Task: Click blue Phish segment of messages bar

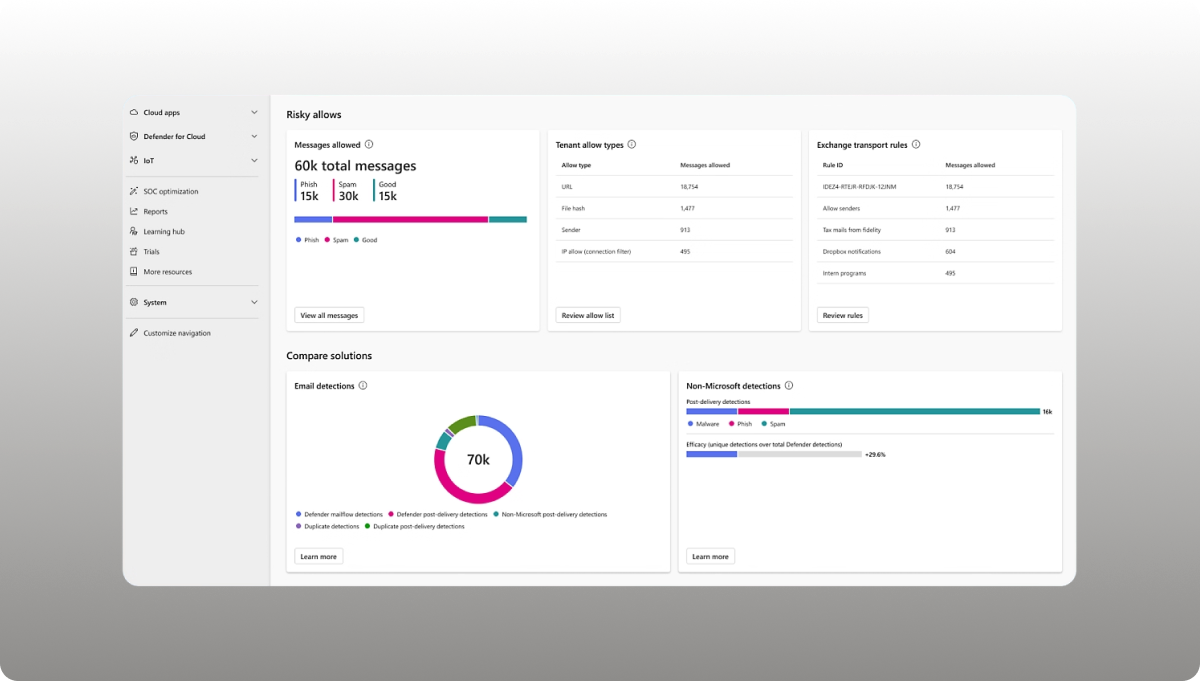Action: (313, 219)
